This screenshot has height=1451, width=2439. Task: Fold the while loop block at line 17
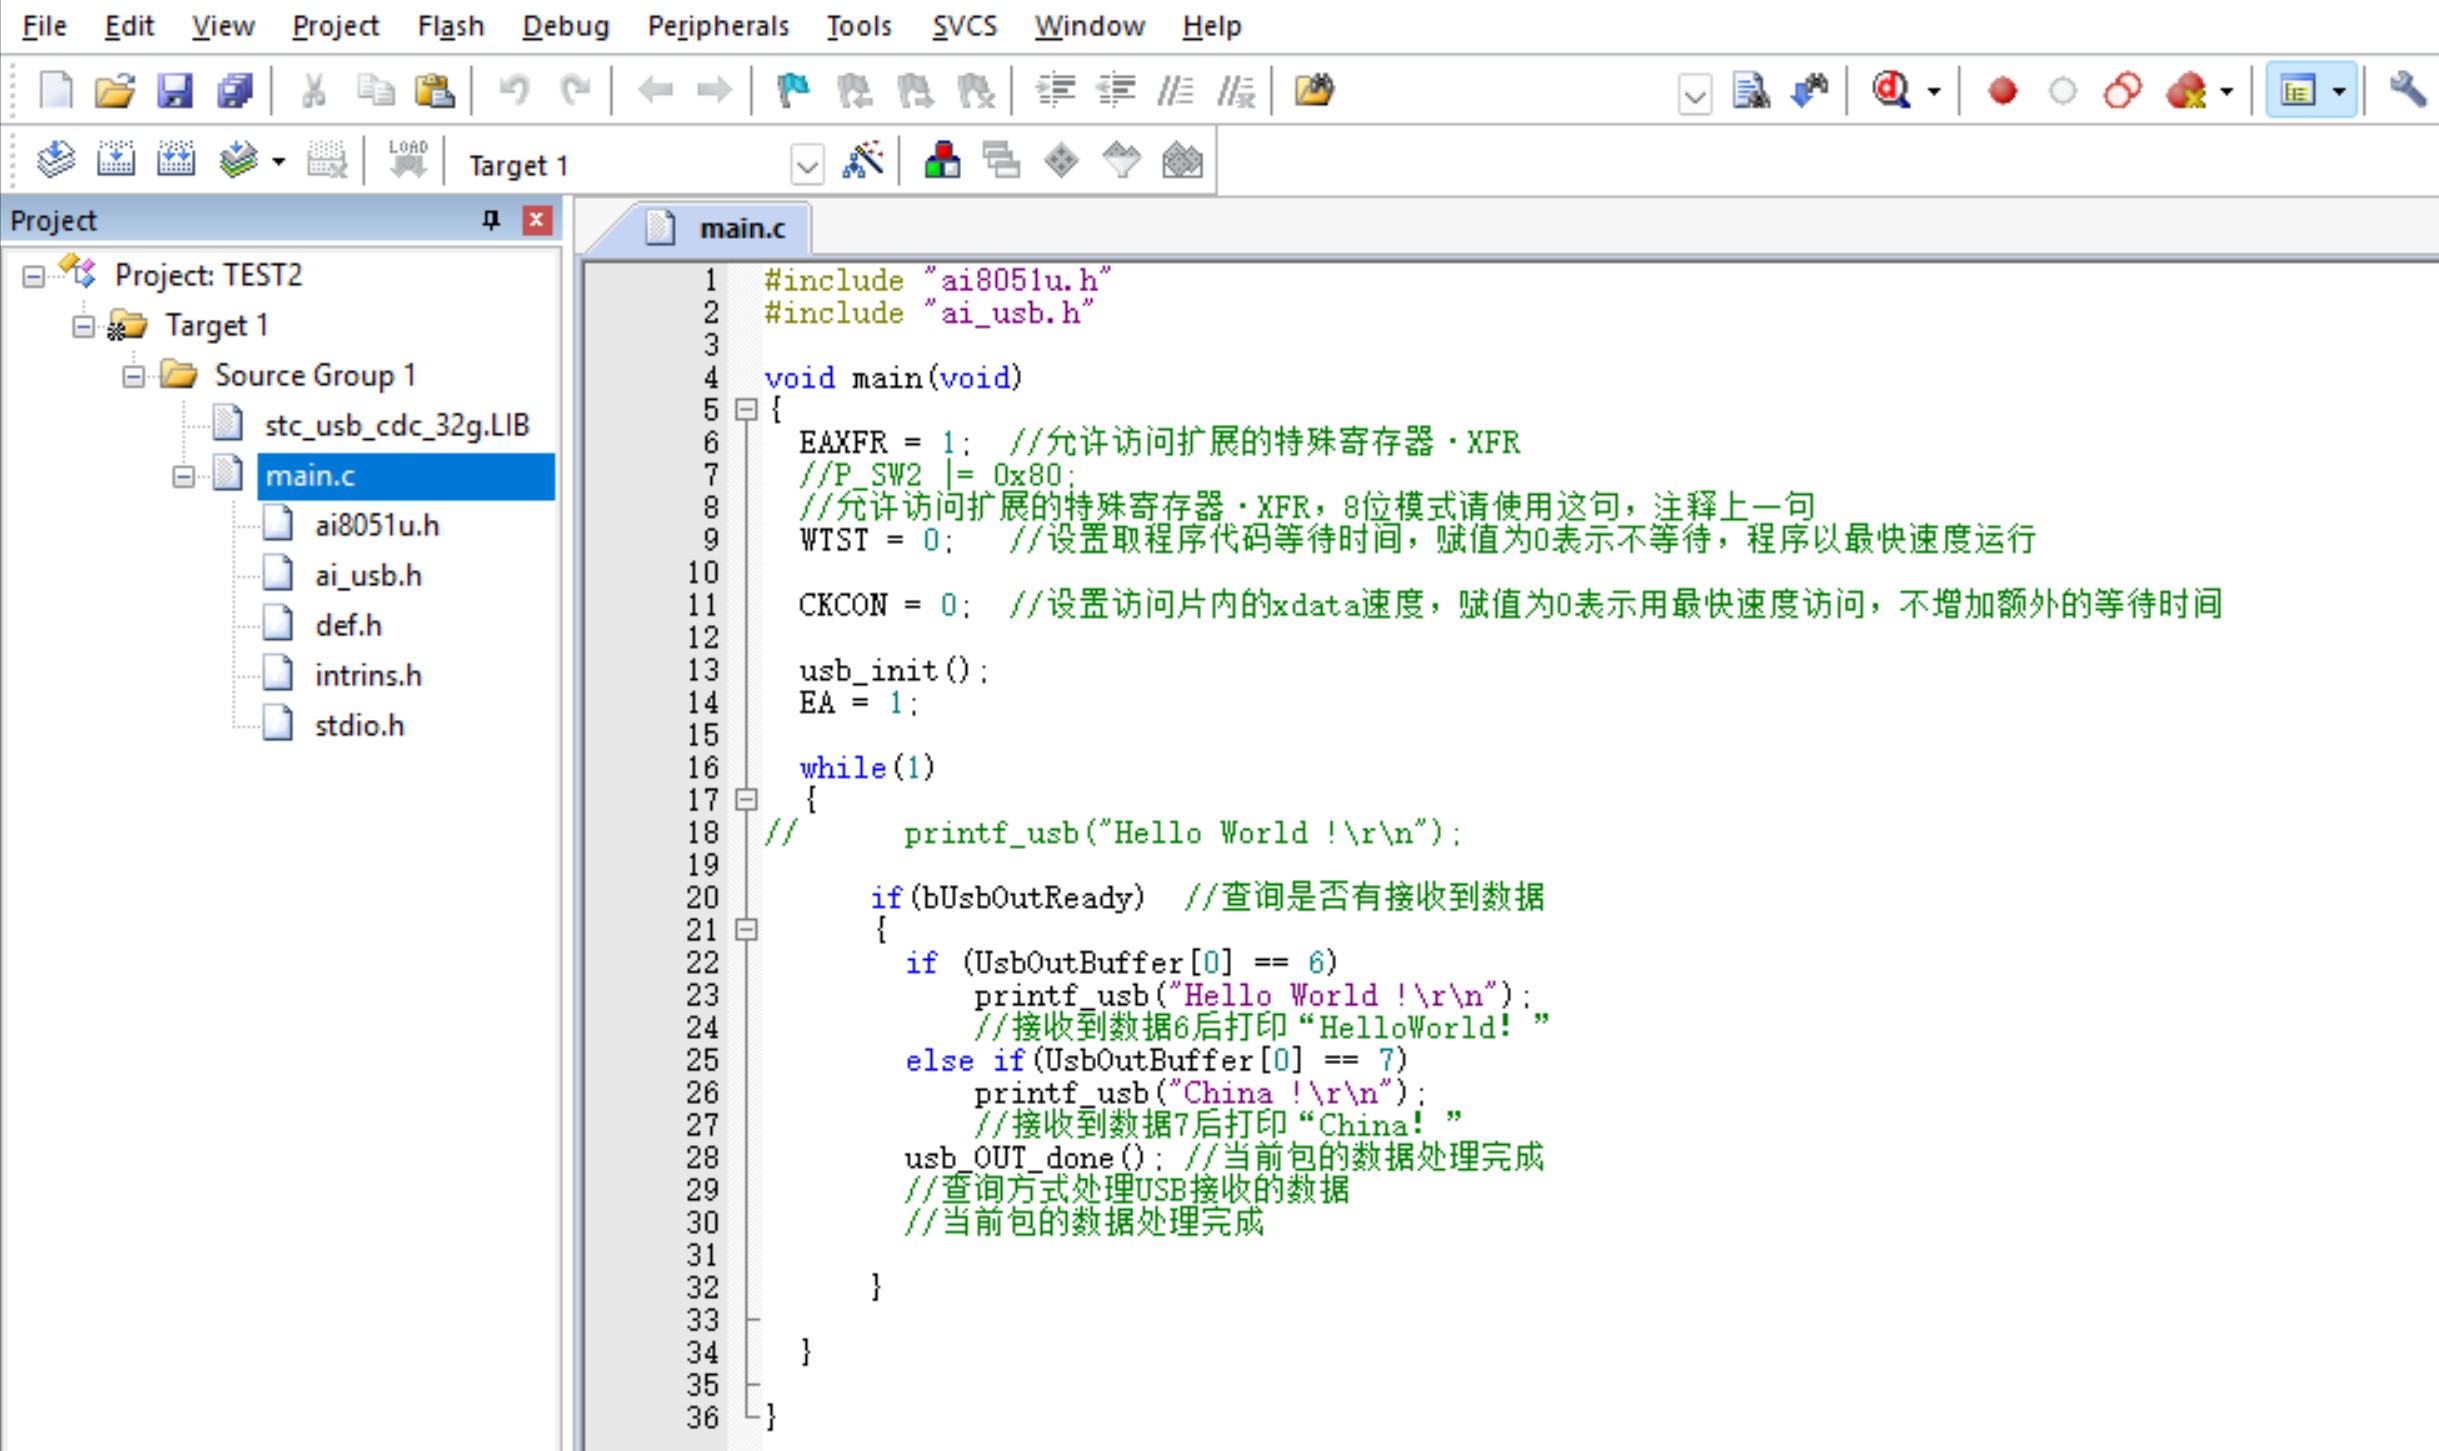746,799
